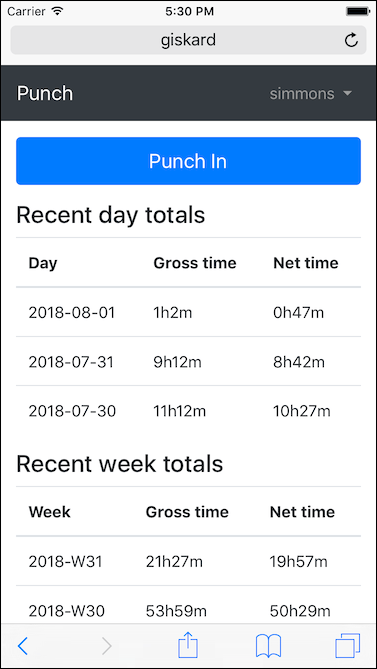Click the dropdown caret beside simmons
This screenshot has height=669, width=377.
pyautogui.click(x=348, y=93)
